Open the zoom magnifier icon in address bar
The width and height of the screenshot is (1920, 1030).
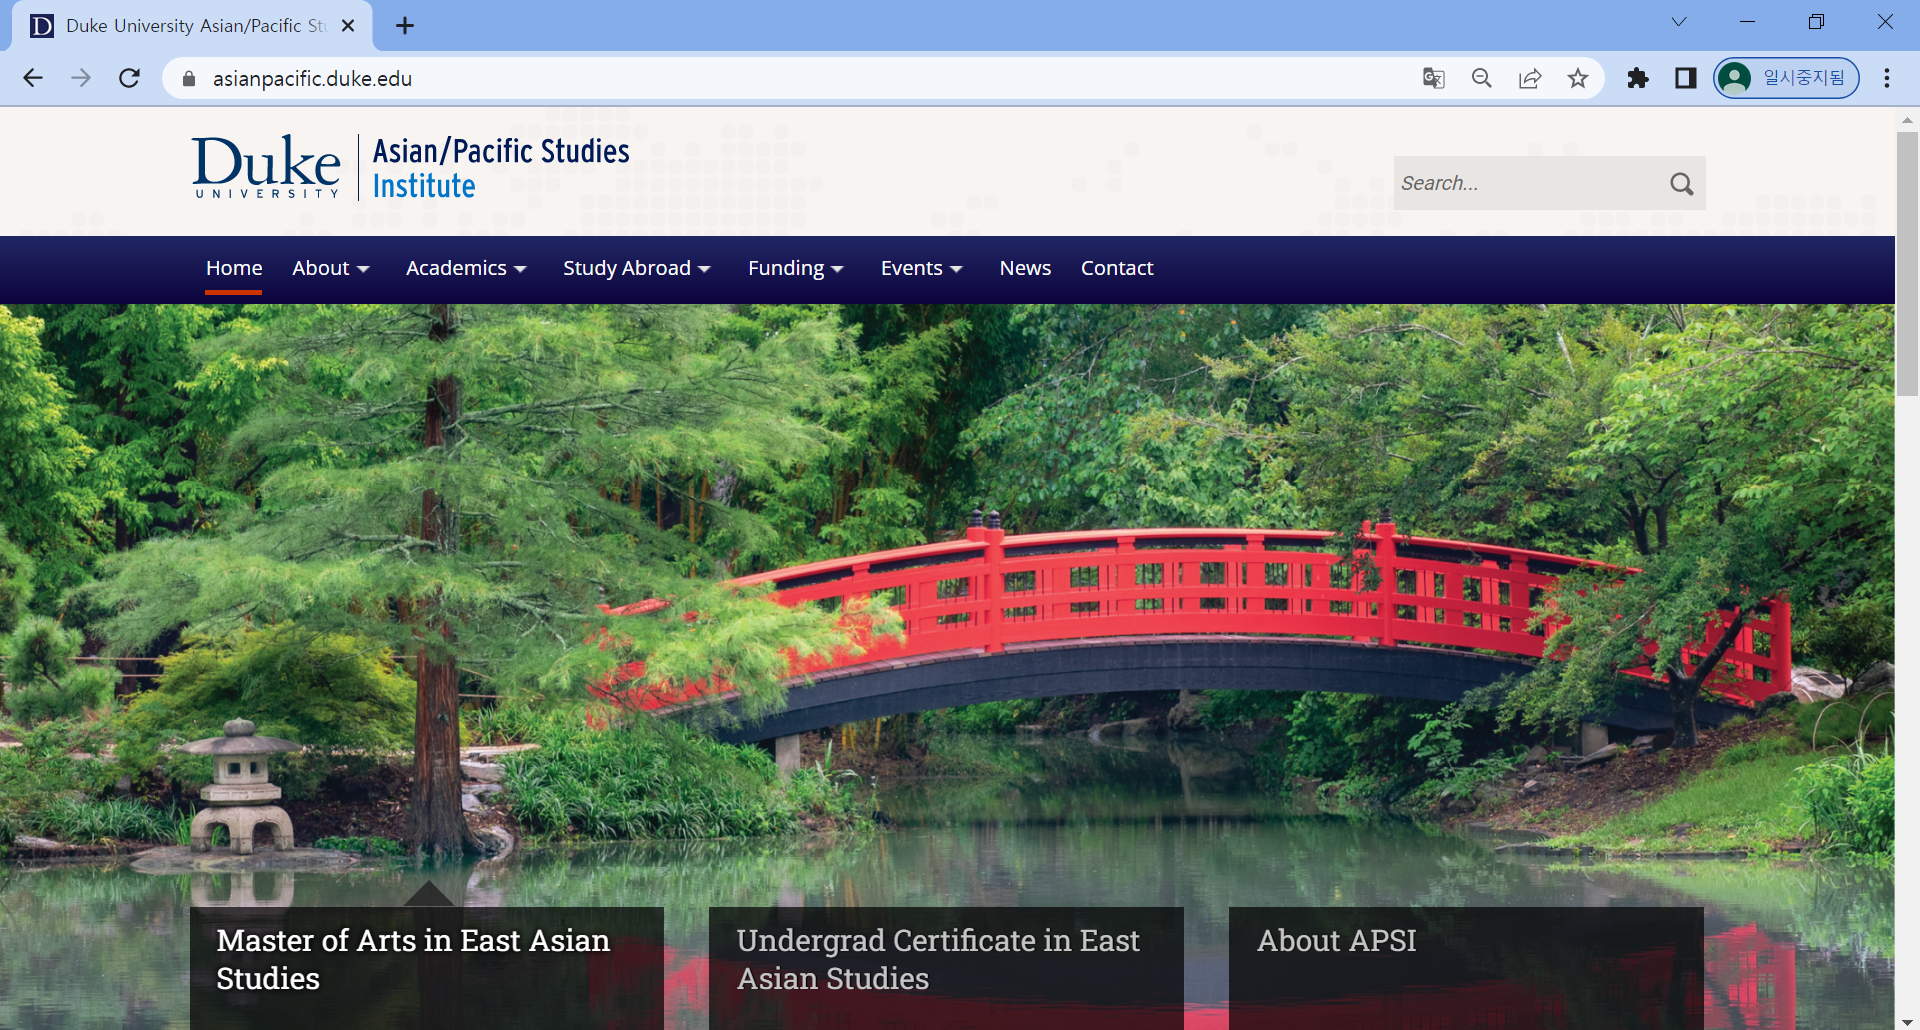1482,78
